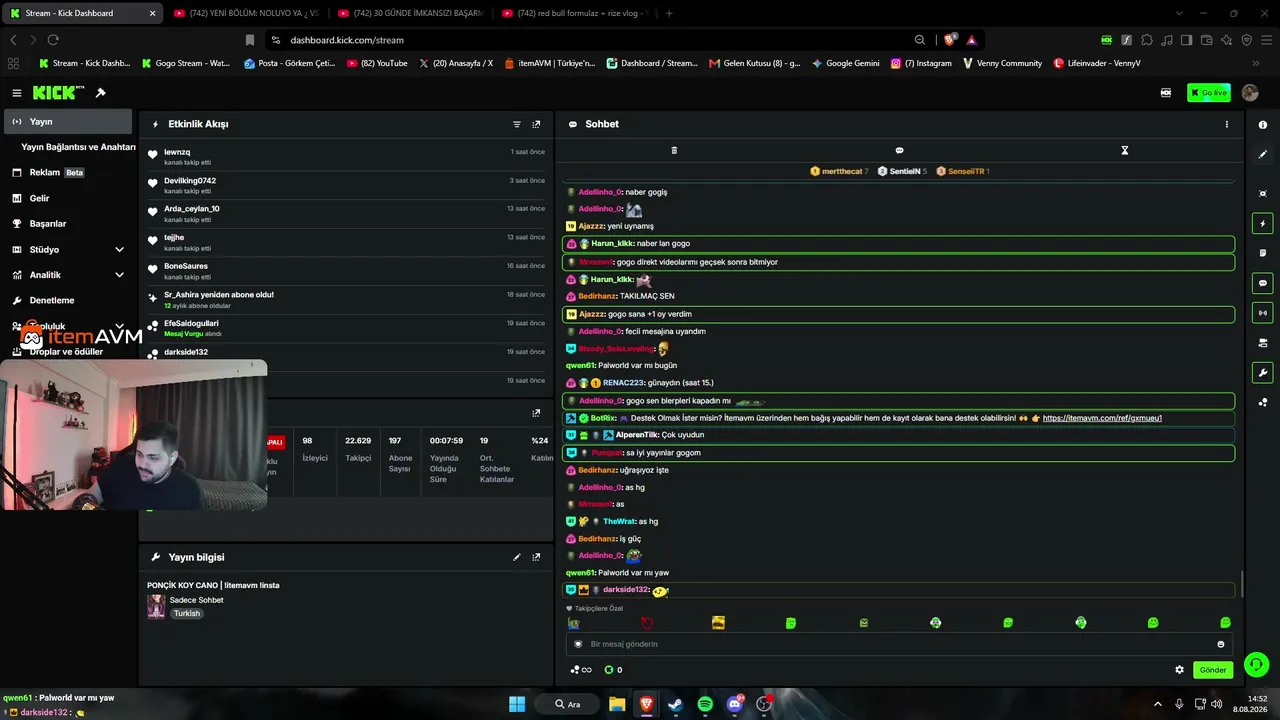Open Discord from the taskbar
The height and width of the screenshot is (720, 1280).
(735, 704)
